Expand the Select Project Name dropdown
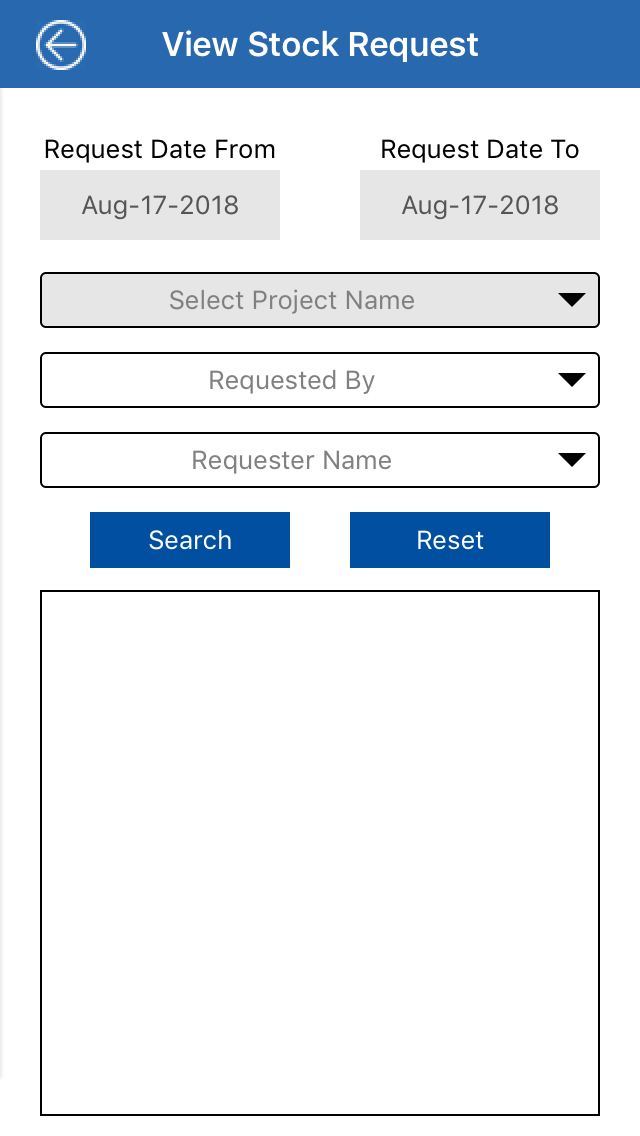Screen dimensions: 640x1136 (x=292, y=300)
